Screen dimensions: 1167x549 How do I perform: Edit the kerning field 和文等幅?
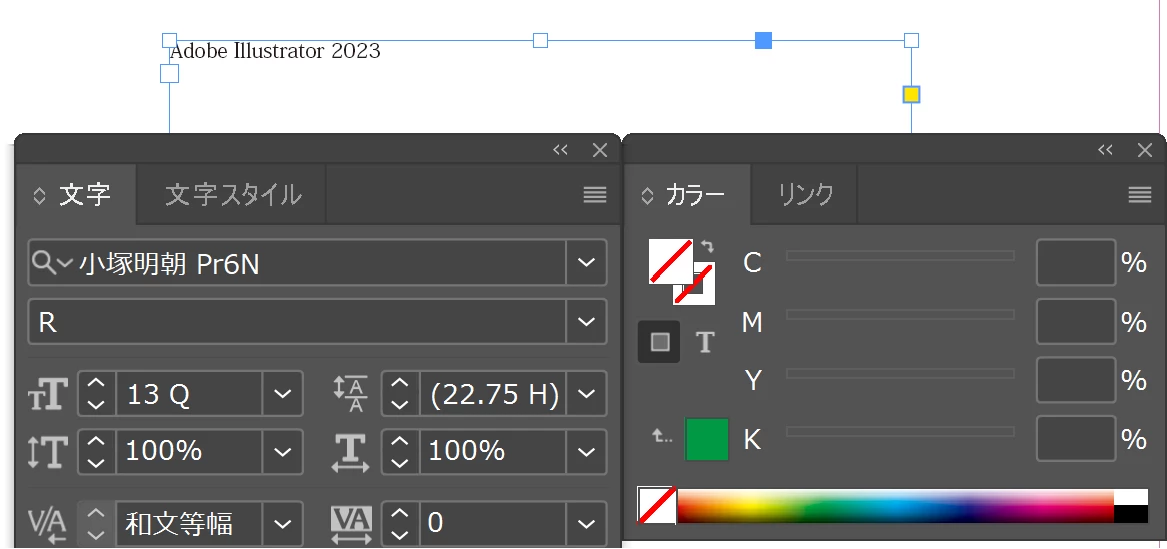pyautogui.click(x=190, y=524)
